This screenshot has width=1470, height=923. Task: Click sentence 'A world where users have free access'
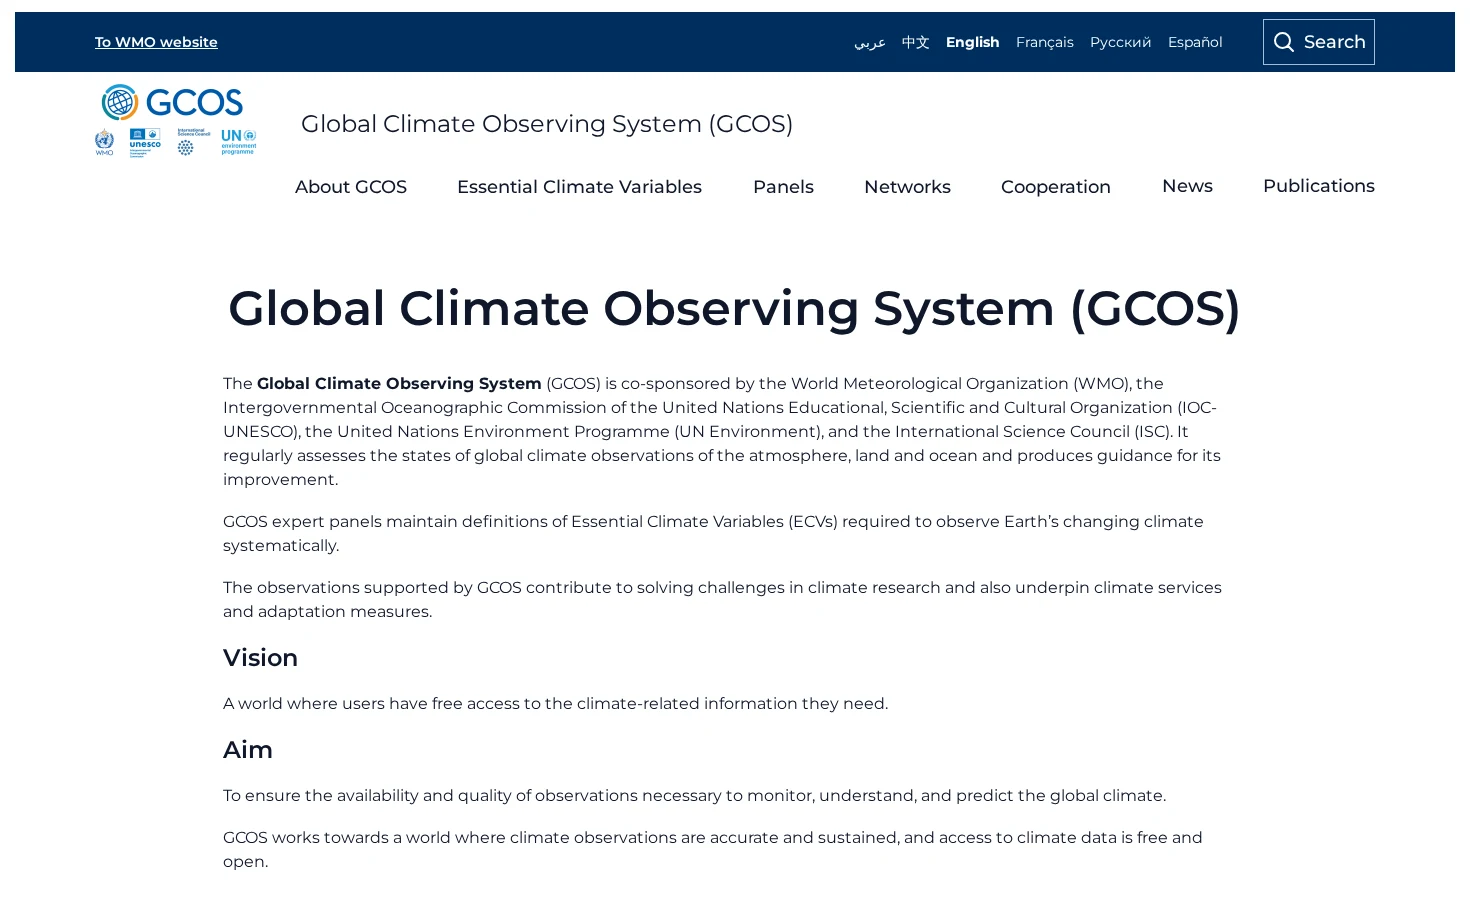[x=555, y=704]
